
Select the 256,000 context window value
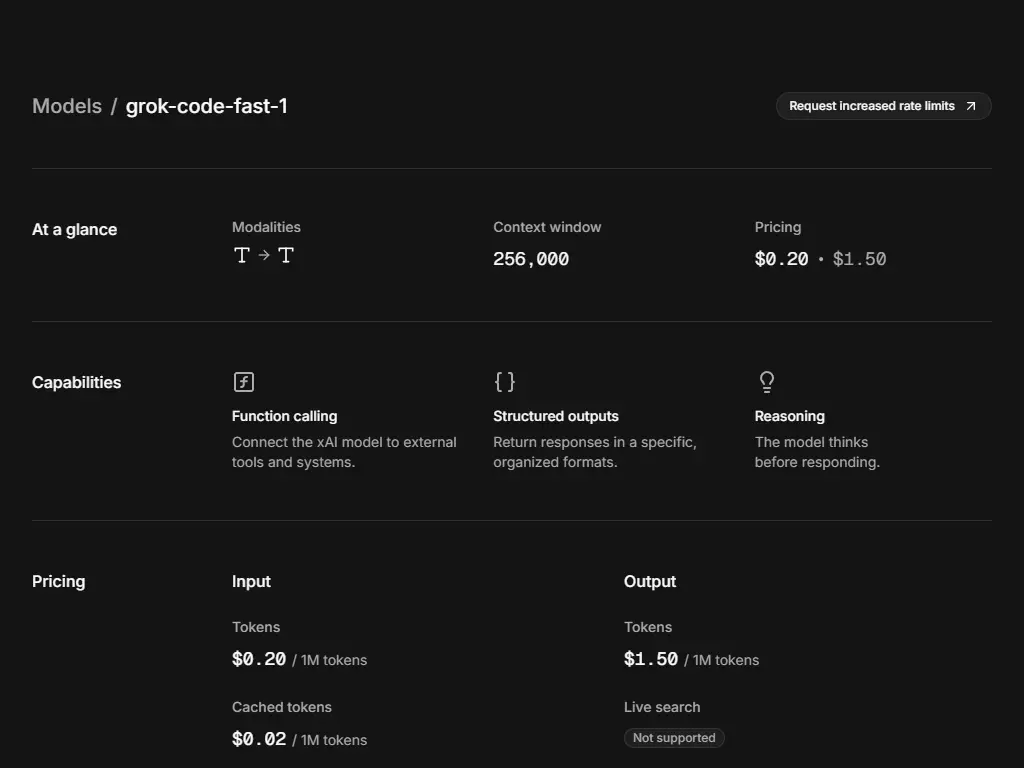(531, 259)
